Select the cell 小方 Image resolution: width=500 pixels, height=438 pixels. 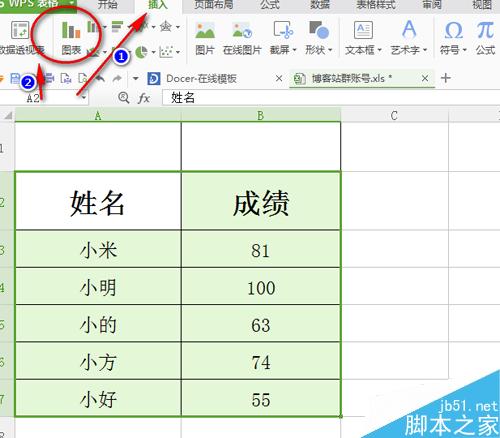tap(98, 361)
